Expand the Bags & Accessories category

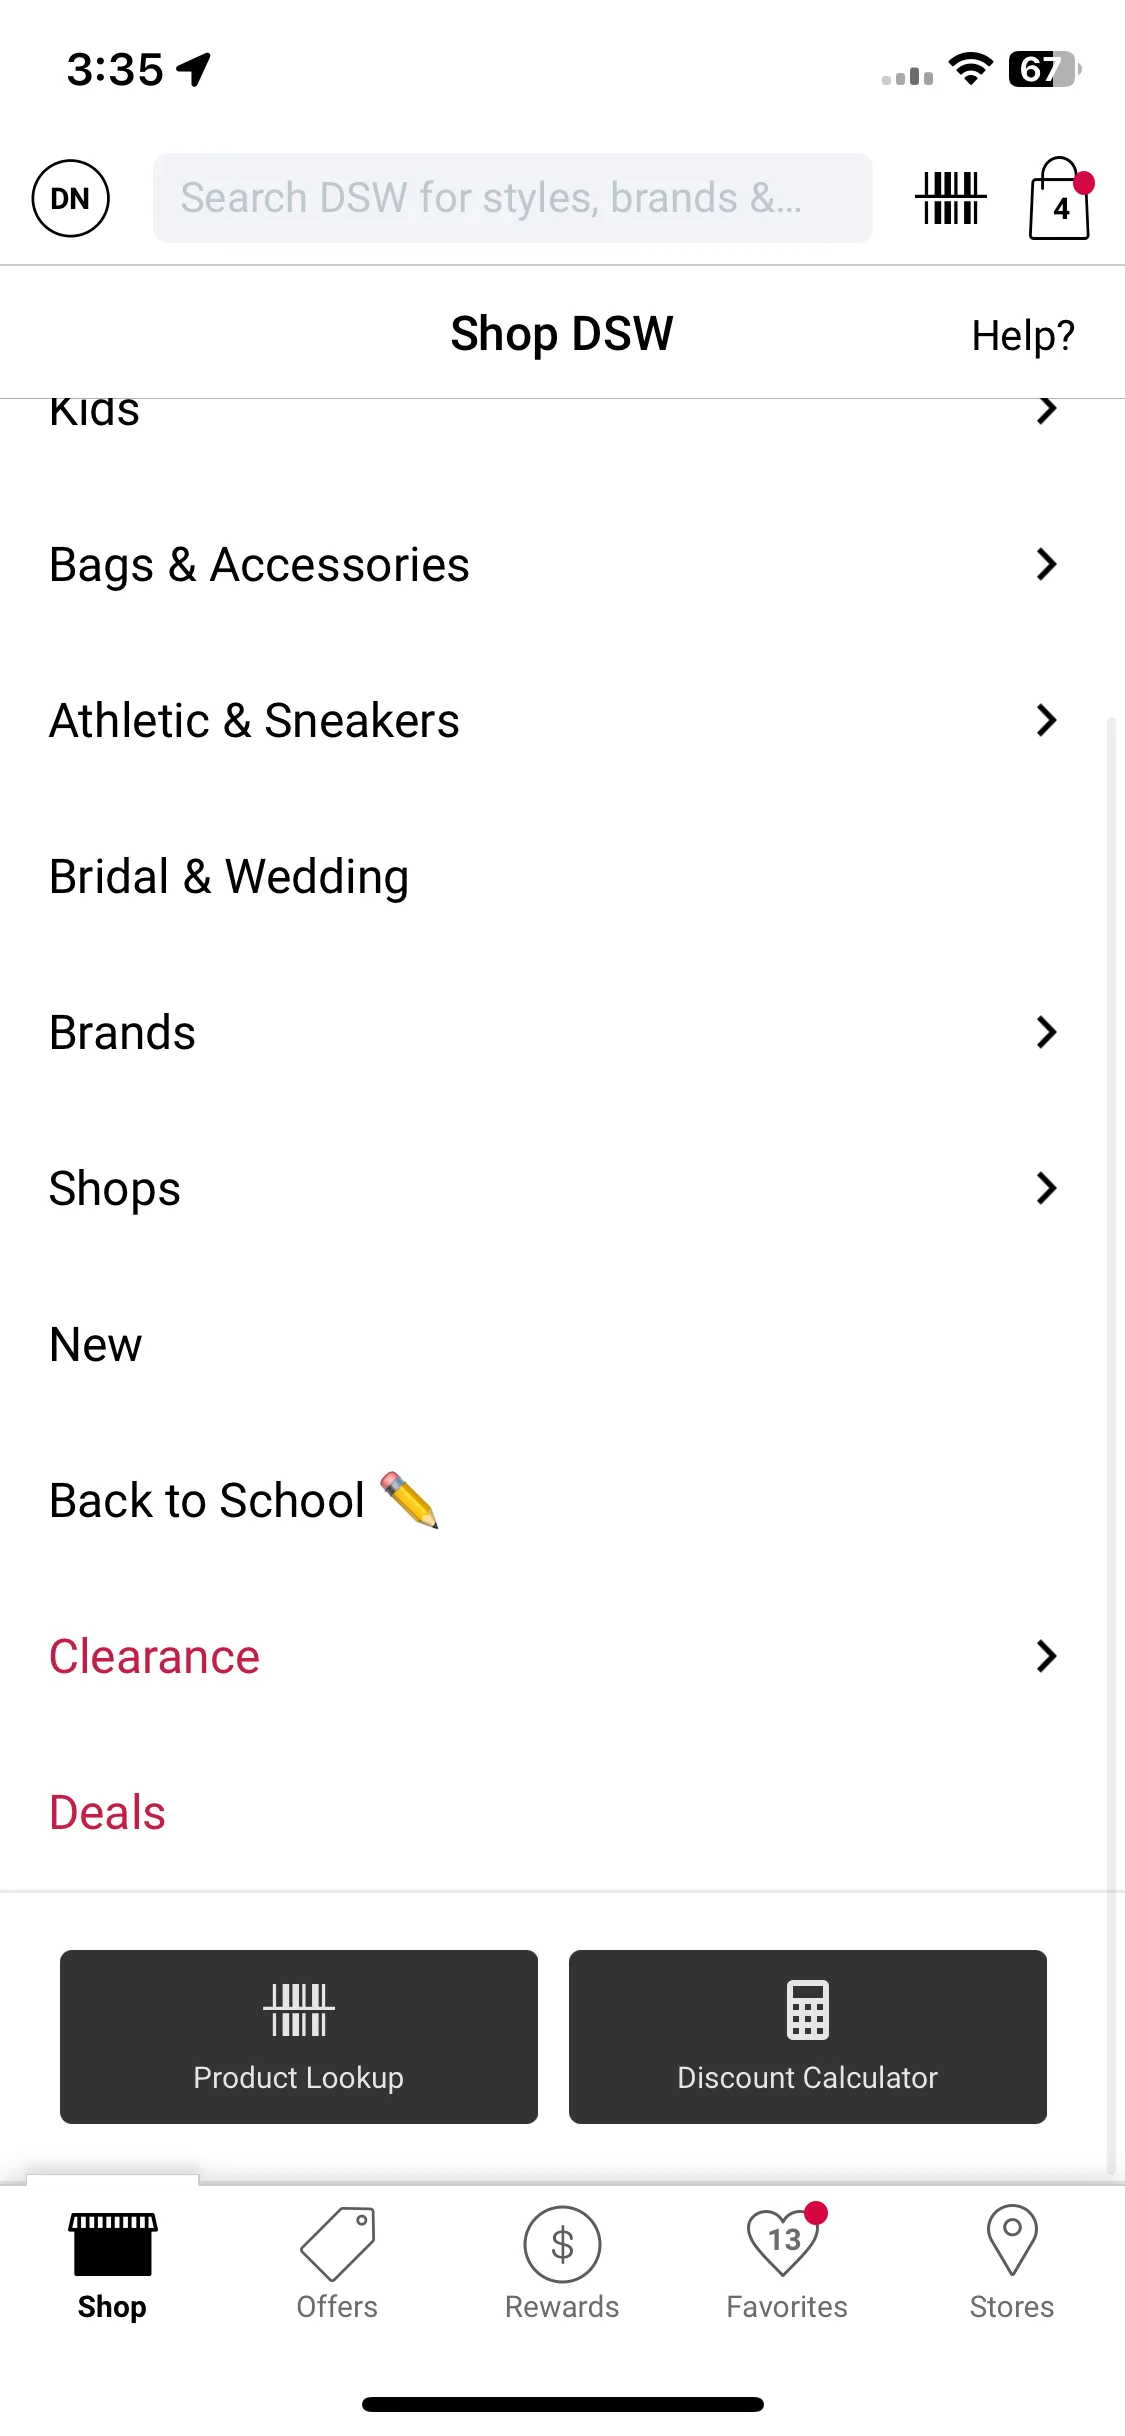point(1046,564)
